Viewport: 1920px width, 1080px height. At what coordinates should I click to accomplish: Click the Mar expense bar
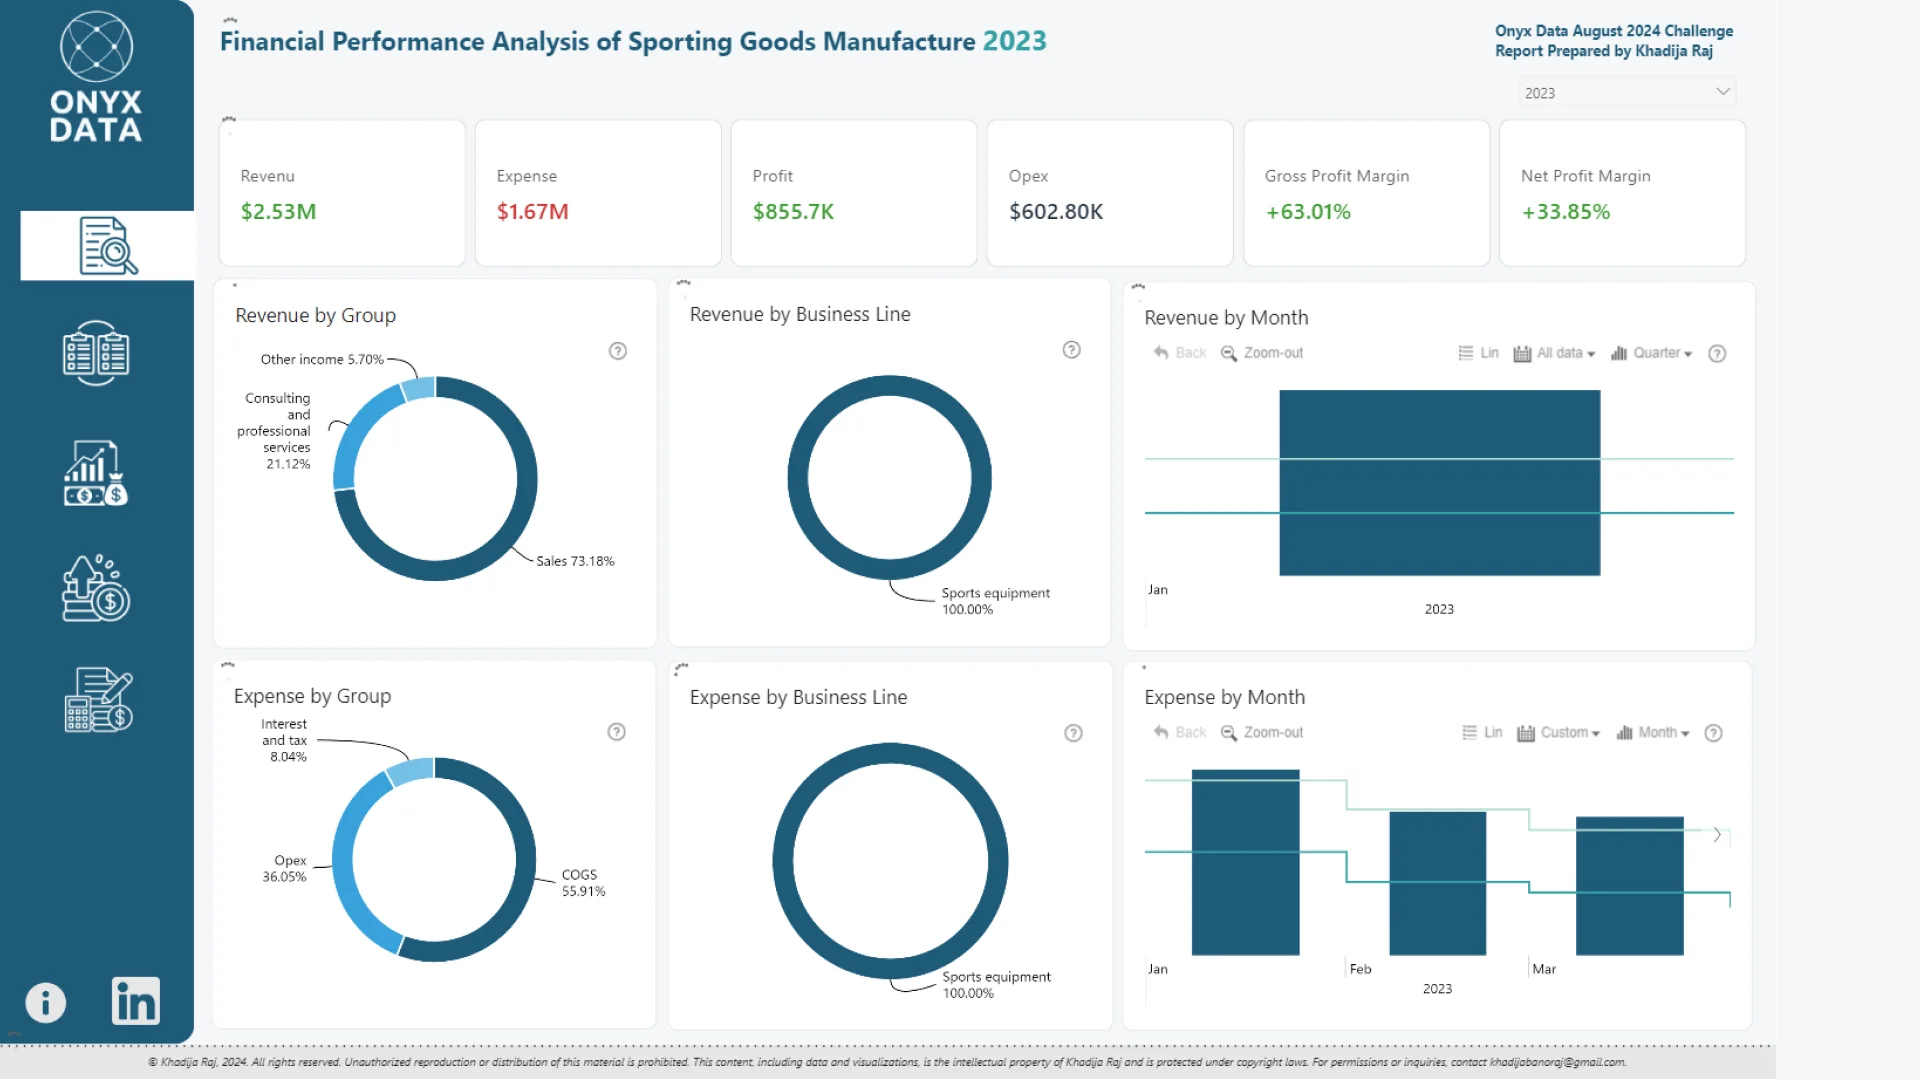coord(1629,886)
